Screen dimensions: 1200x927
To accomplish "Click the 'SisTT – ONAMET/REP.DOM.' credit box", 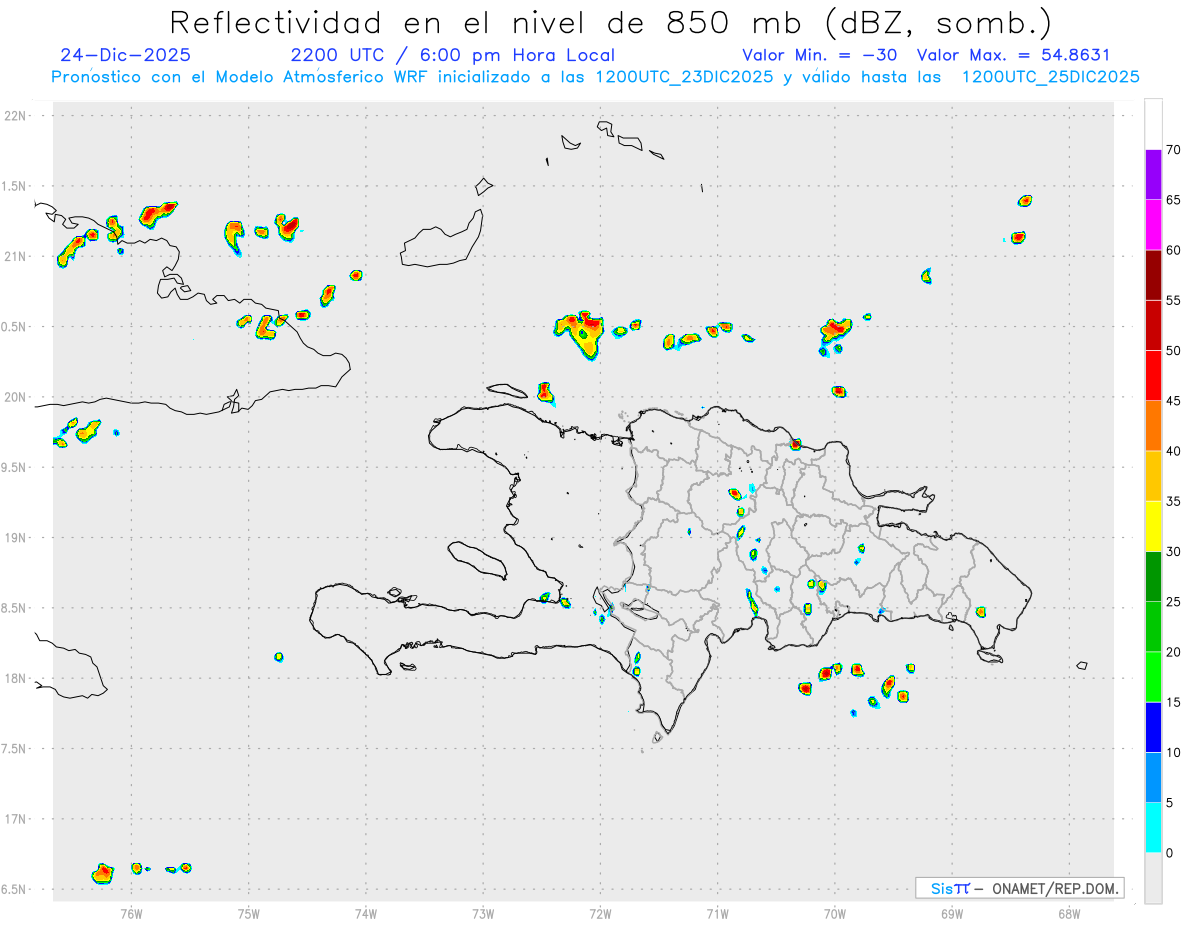I will (1020, 888).
